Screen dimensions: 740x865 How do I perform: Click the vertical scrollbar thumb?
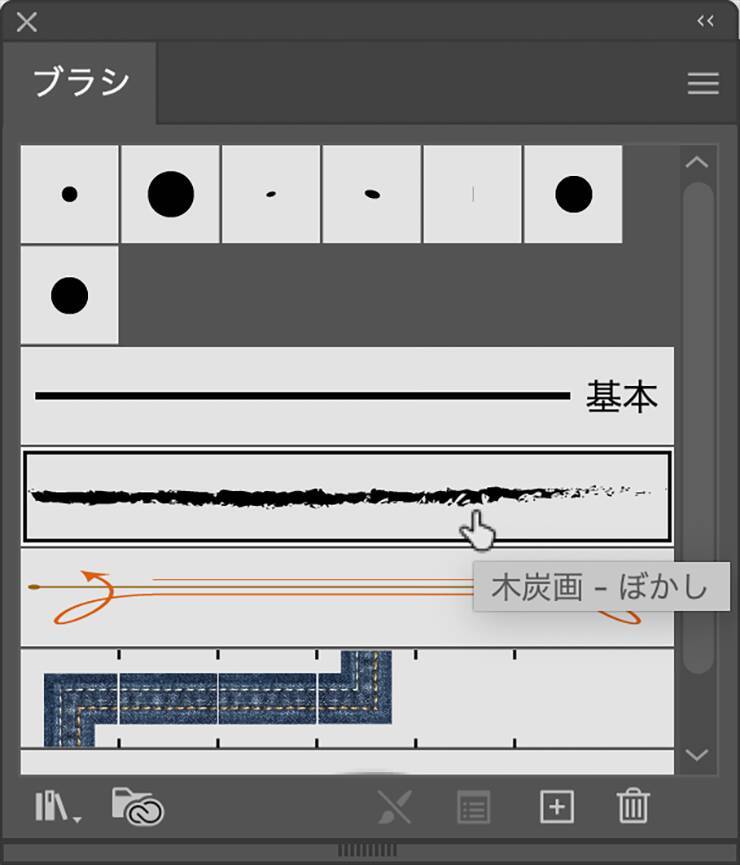click(698, 428)
